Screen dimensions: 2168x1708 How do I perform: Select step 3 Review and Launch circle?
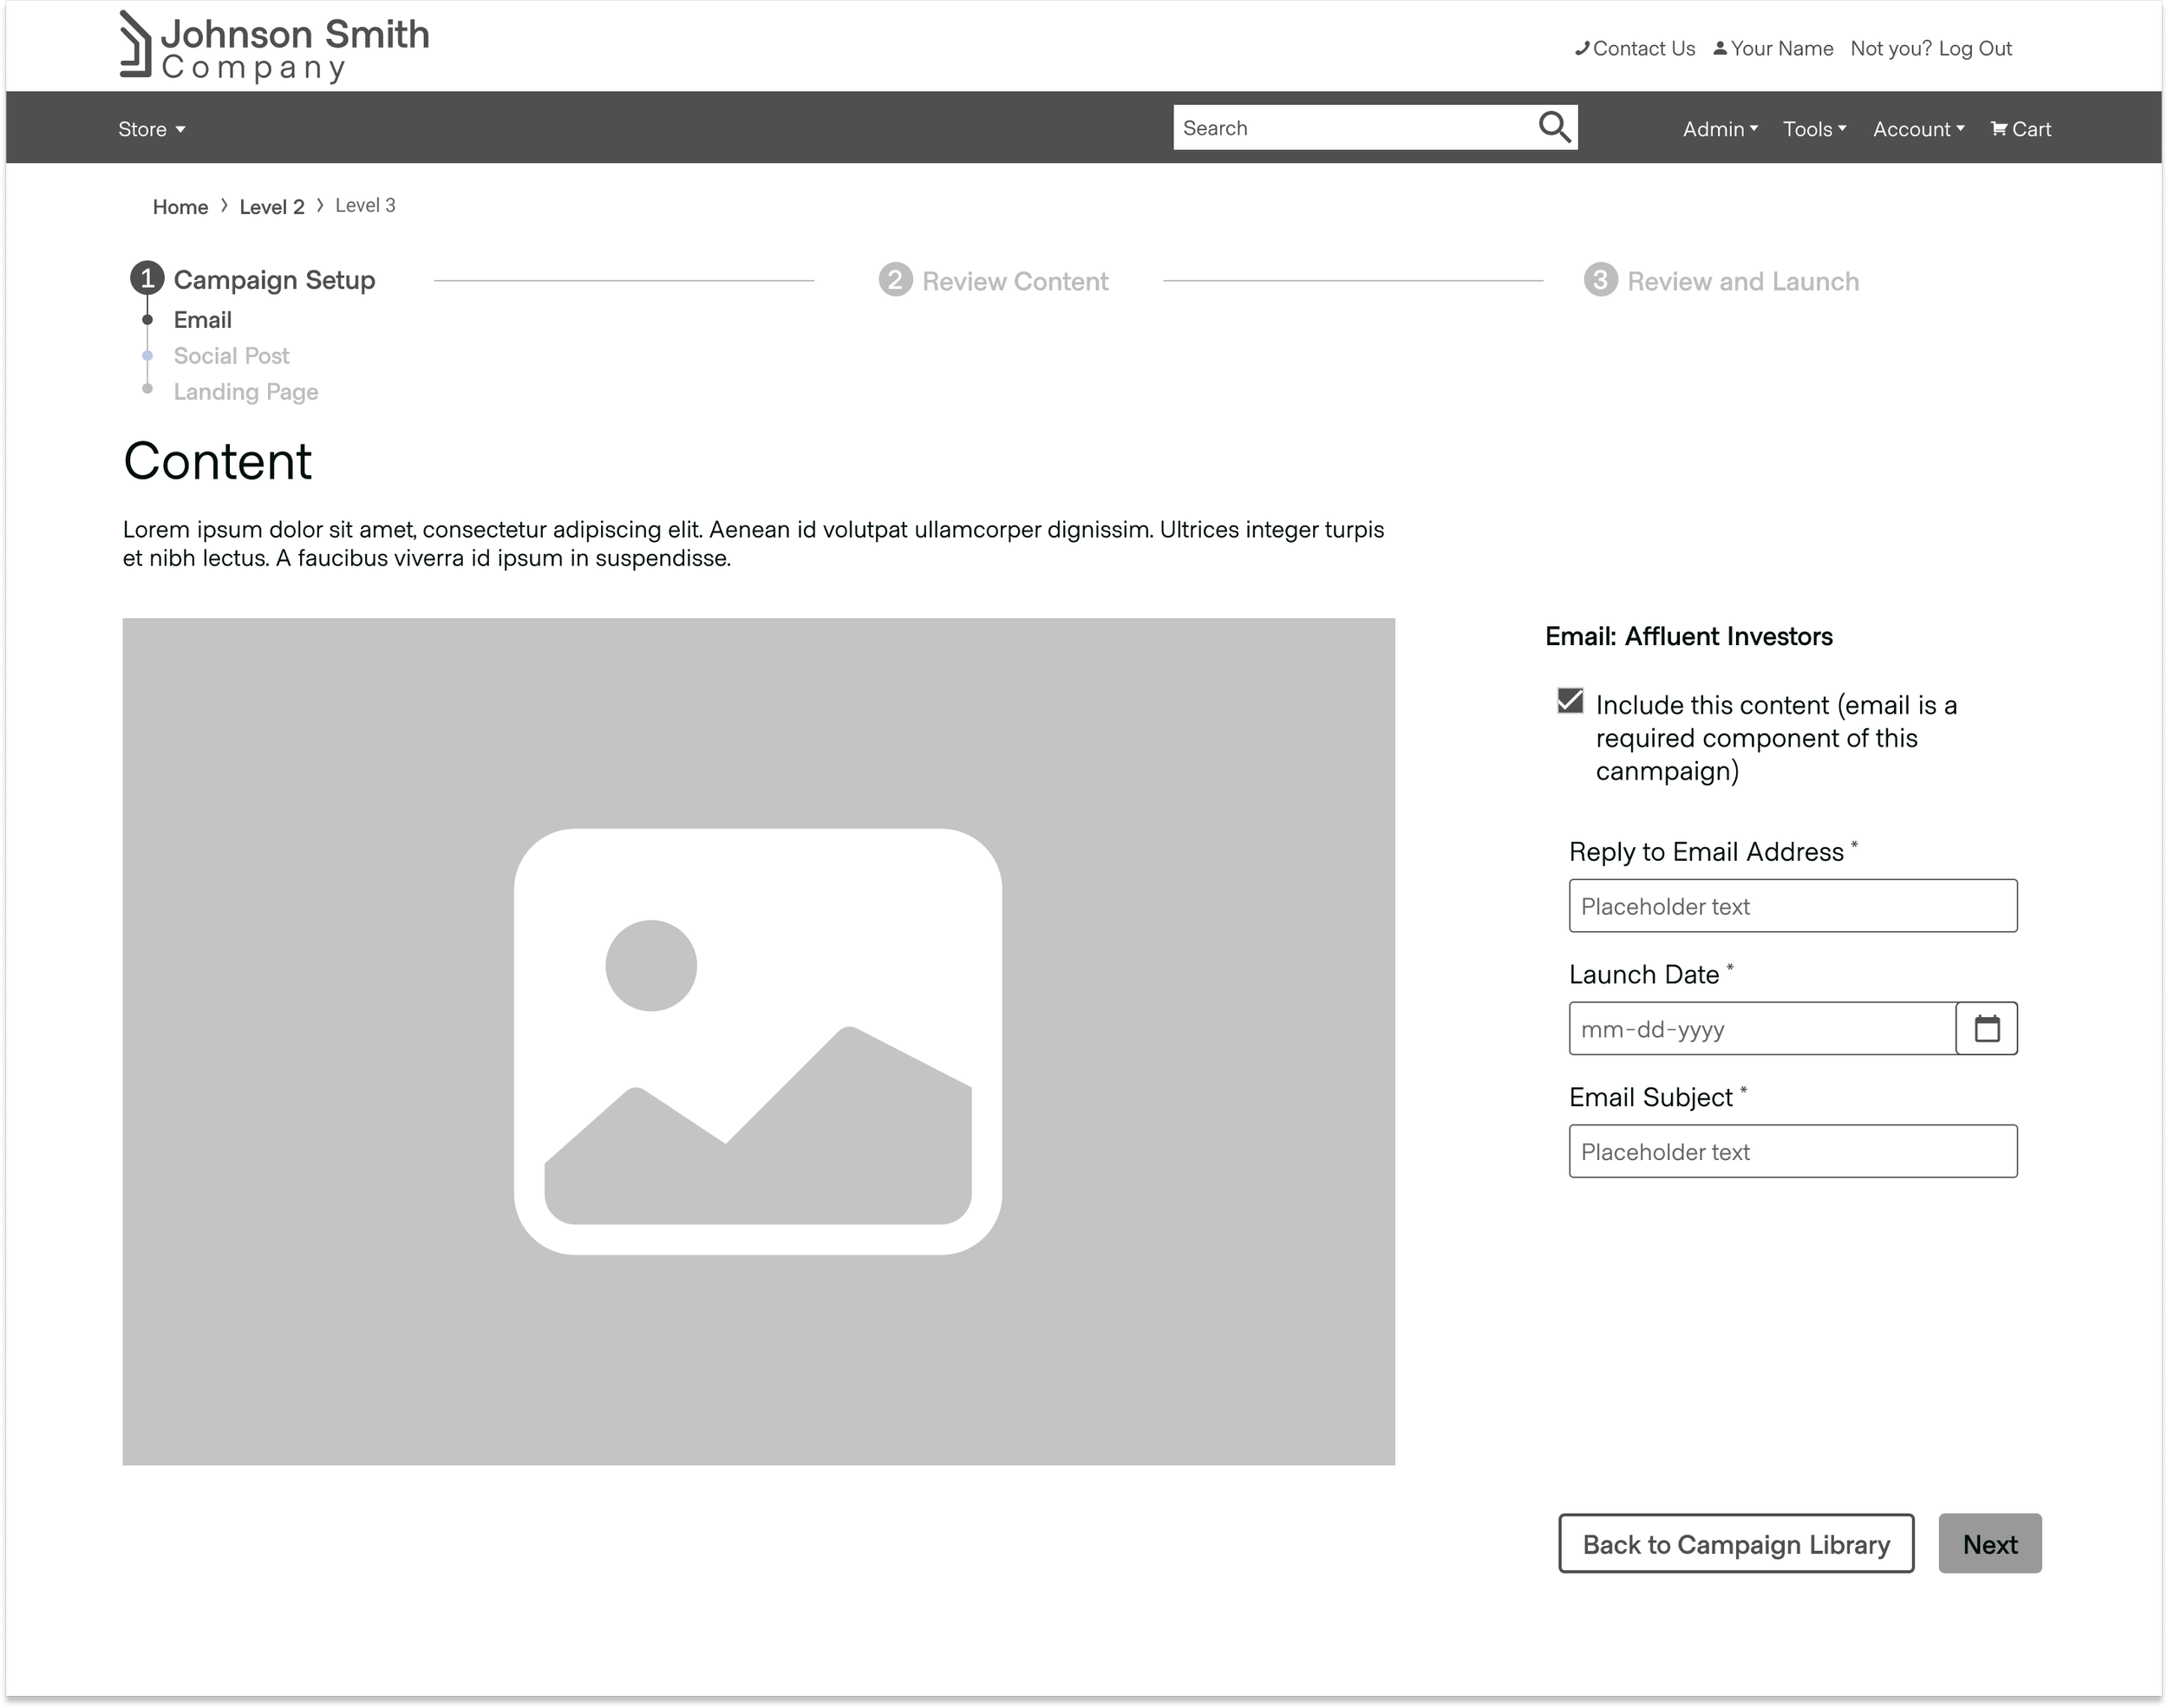1600,280
